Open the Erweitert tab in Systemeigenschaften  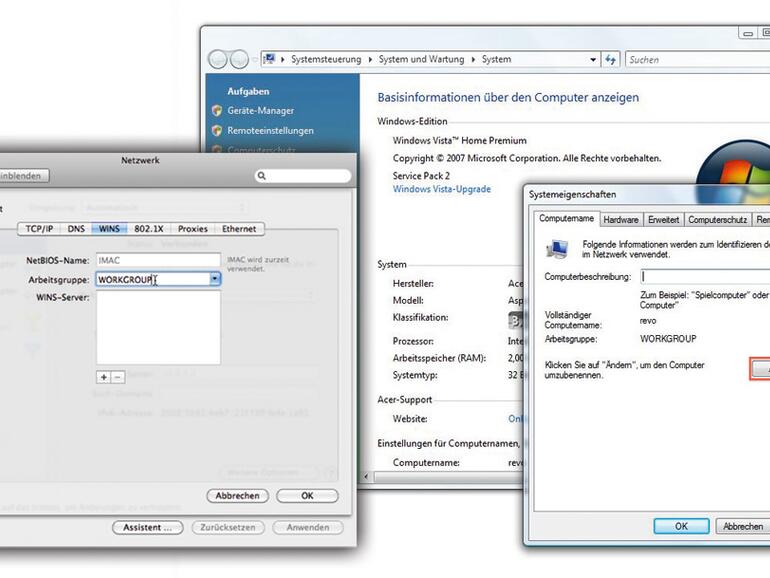663,220
